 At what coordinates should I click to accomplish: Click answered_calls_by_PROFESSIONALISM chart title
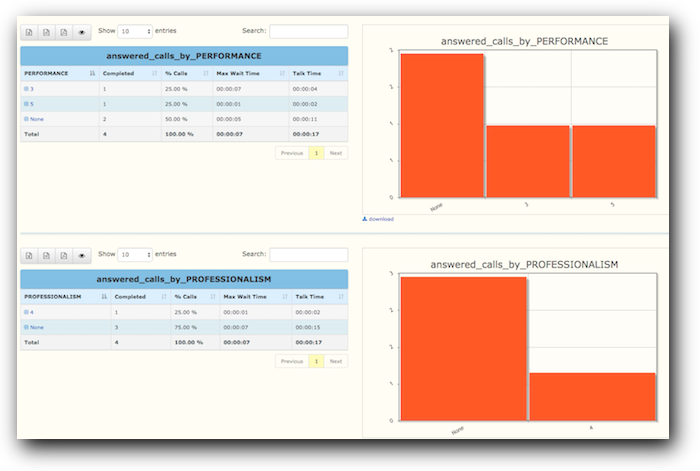pyautogui.click(x=525, y=265)
